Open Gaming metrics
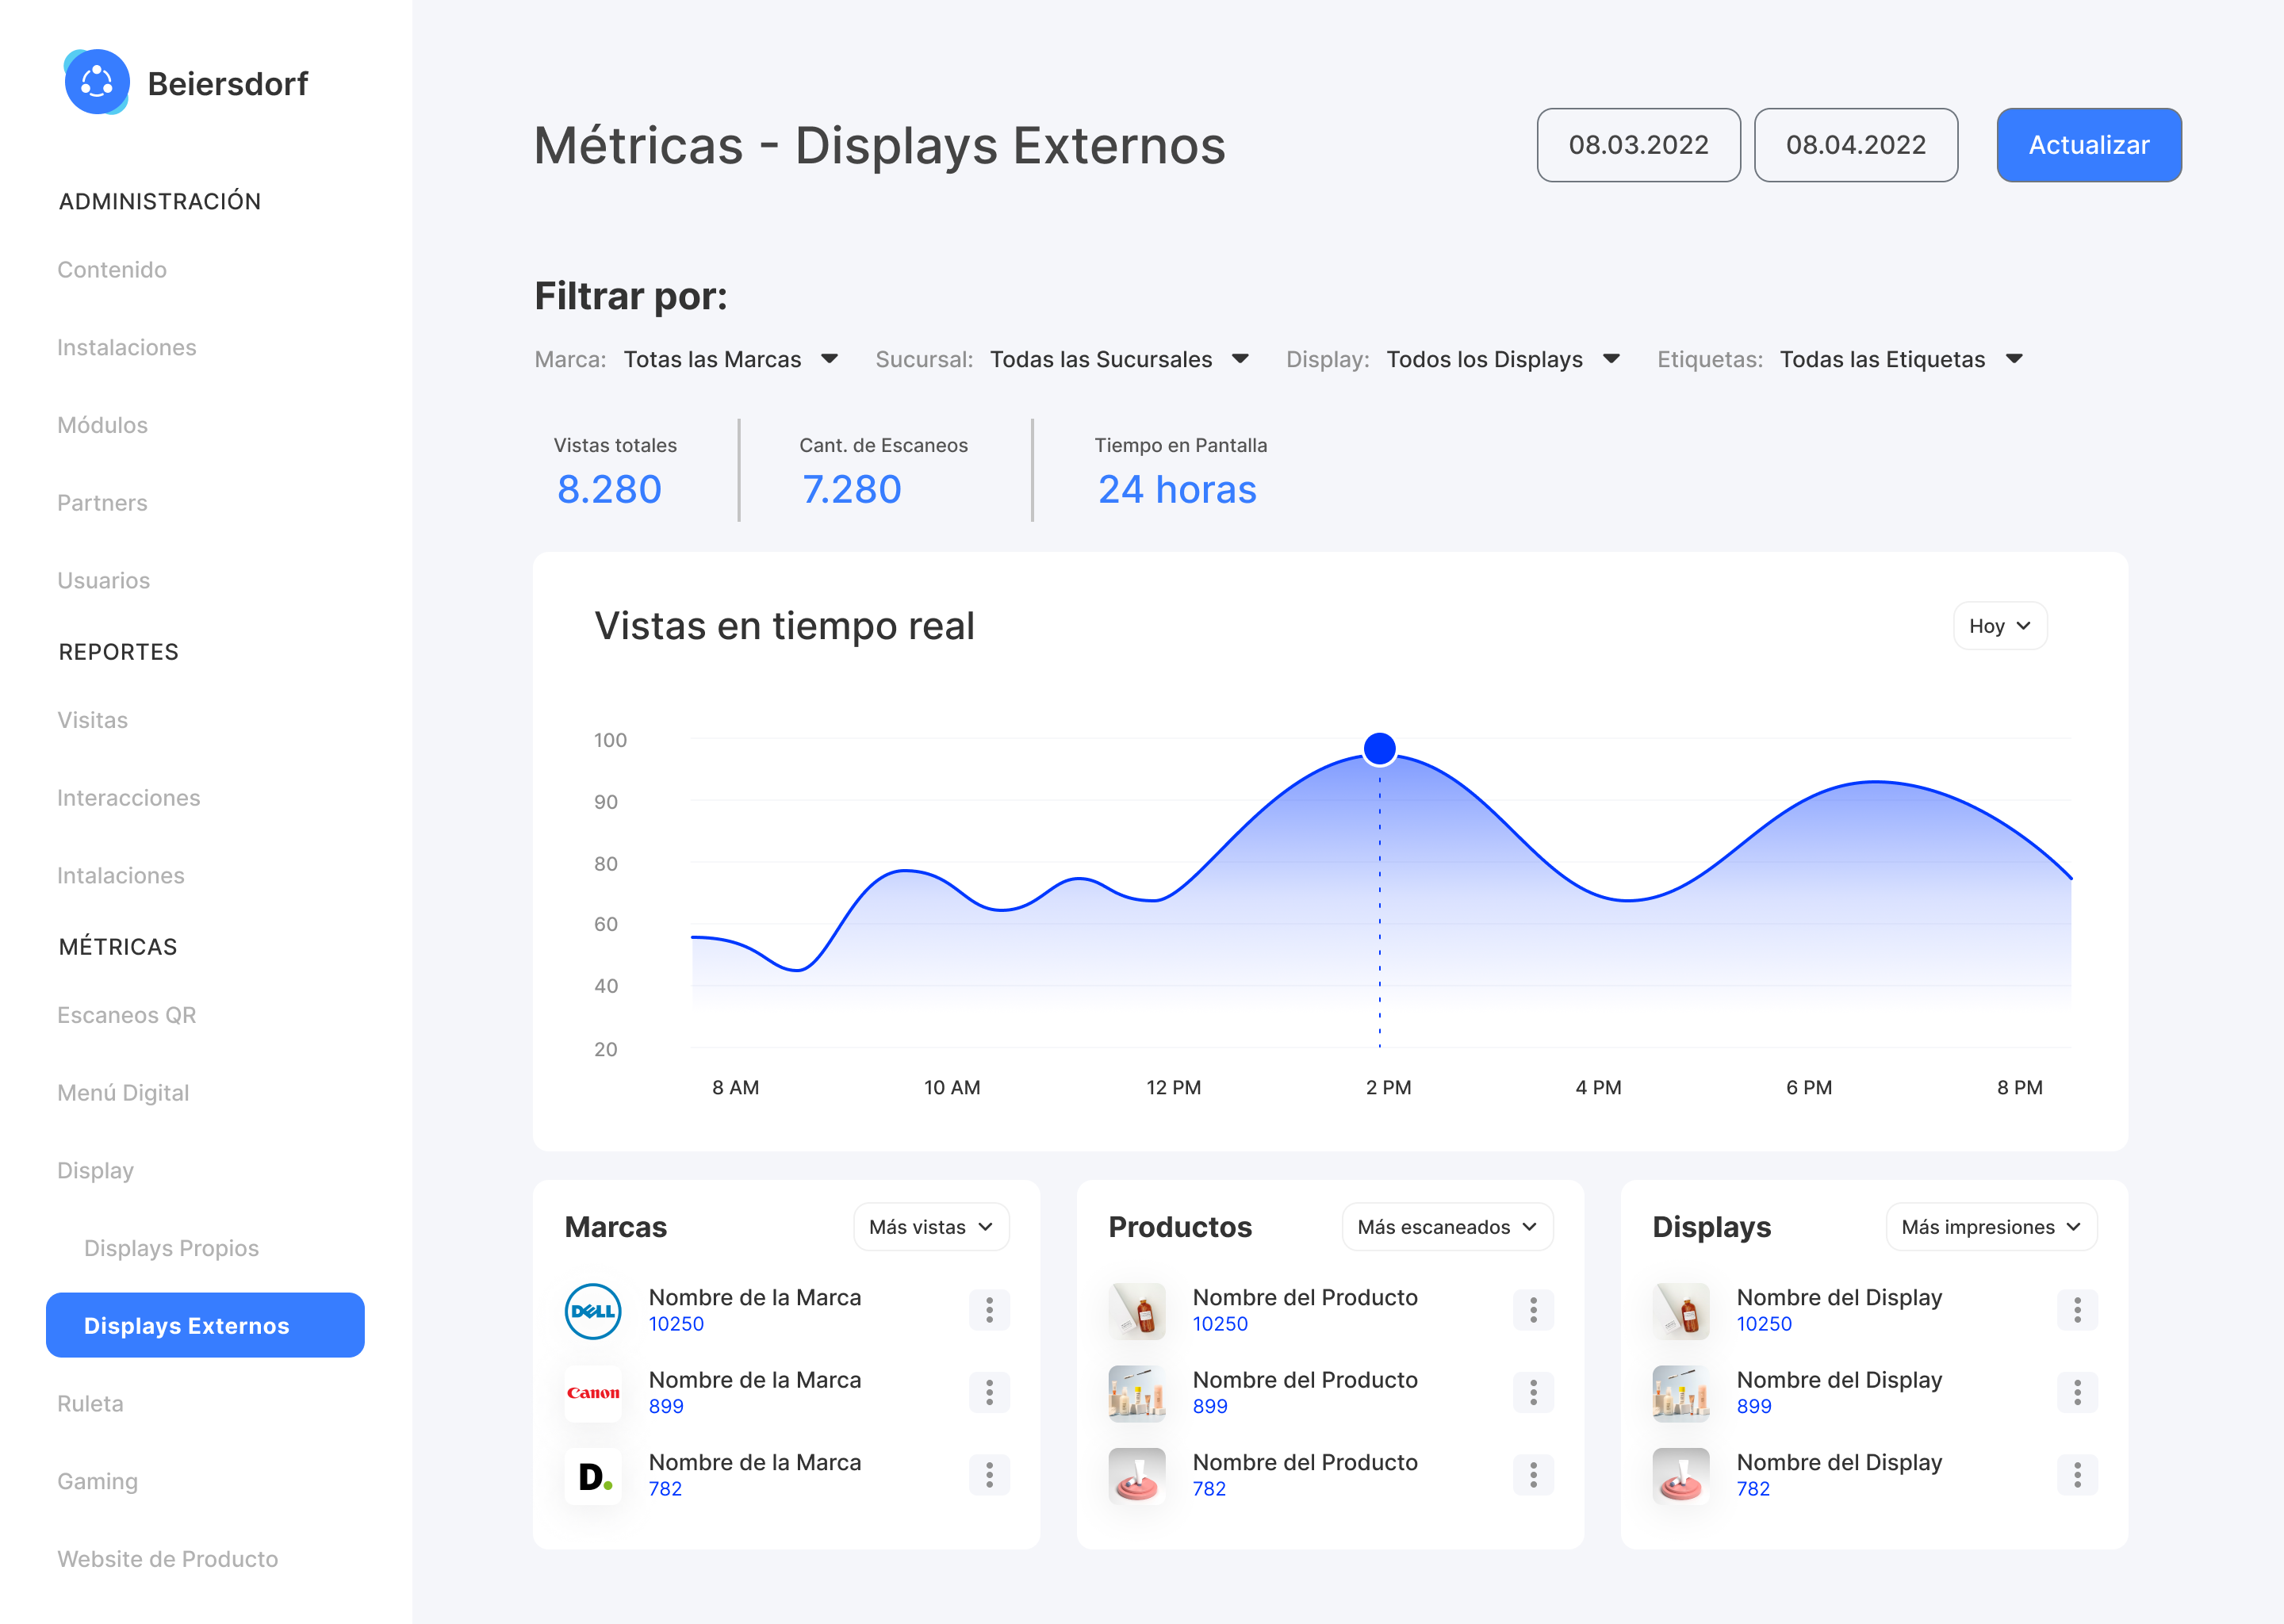This screenshot has height=1624, width=2284. pos(97,1481)
